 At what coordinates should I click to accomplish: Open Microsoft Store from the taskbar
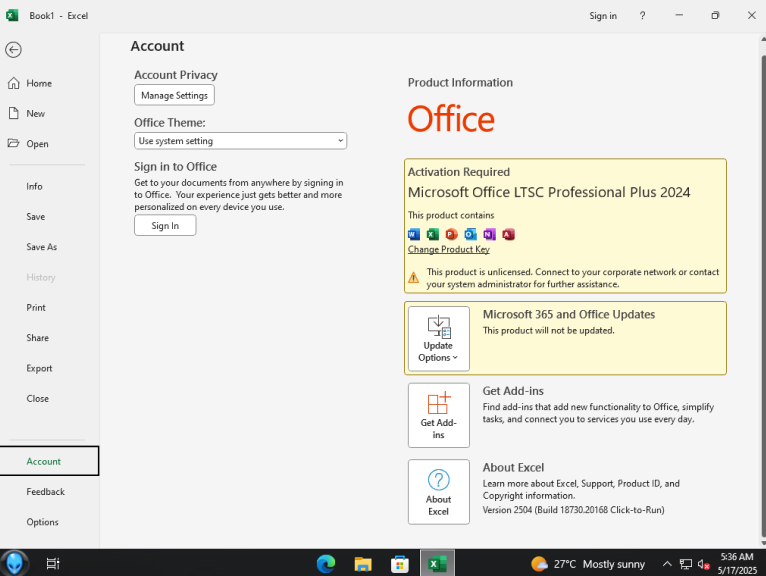coord(400,564)
